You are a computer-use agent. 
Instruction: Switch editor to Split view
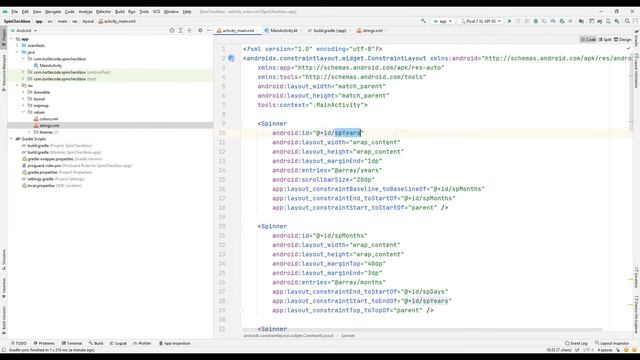[605, 40]
